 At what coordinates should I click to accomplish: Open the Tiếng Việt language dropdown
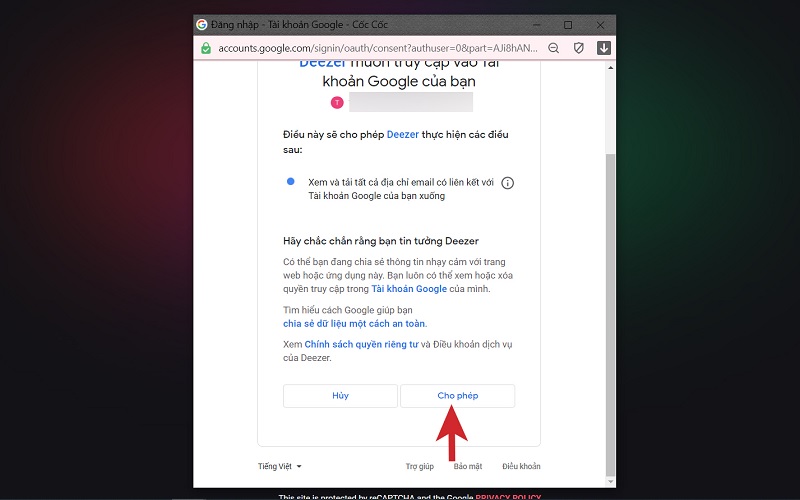(280, 466)
